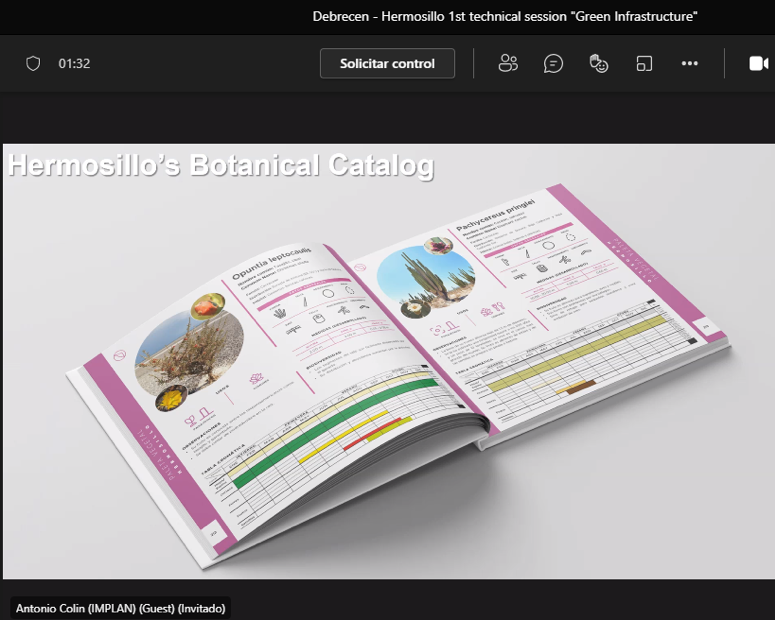Viewport: 775px width, 620px height.
Task: Toggle the camera on
Action: (758, 63)
